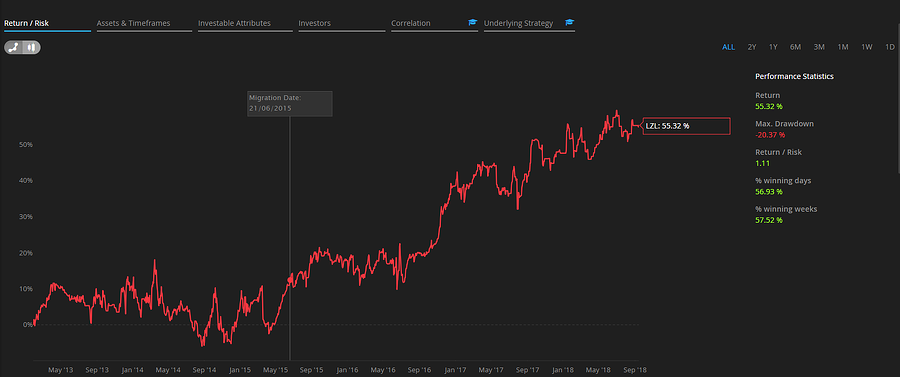
Task: Click Return / Risk value 1.11
Action: [762, 163]
